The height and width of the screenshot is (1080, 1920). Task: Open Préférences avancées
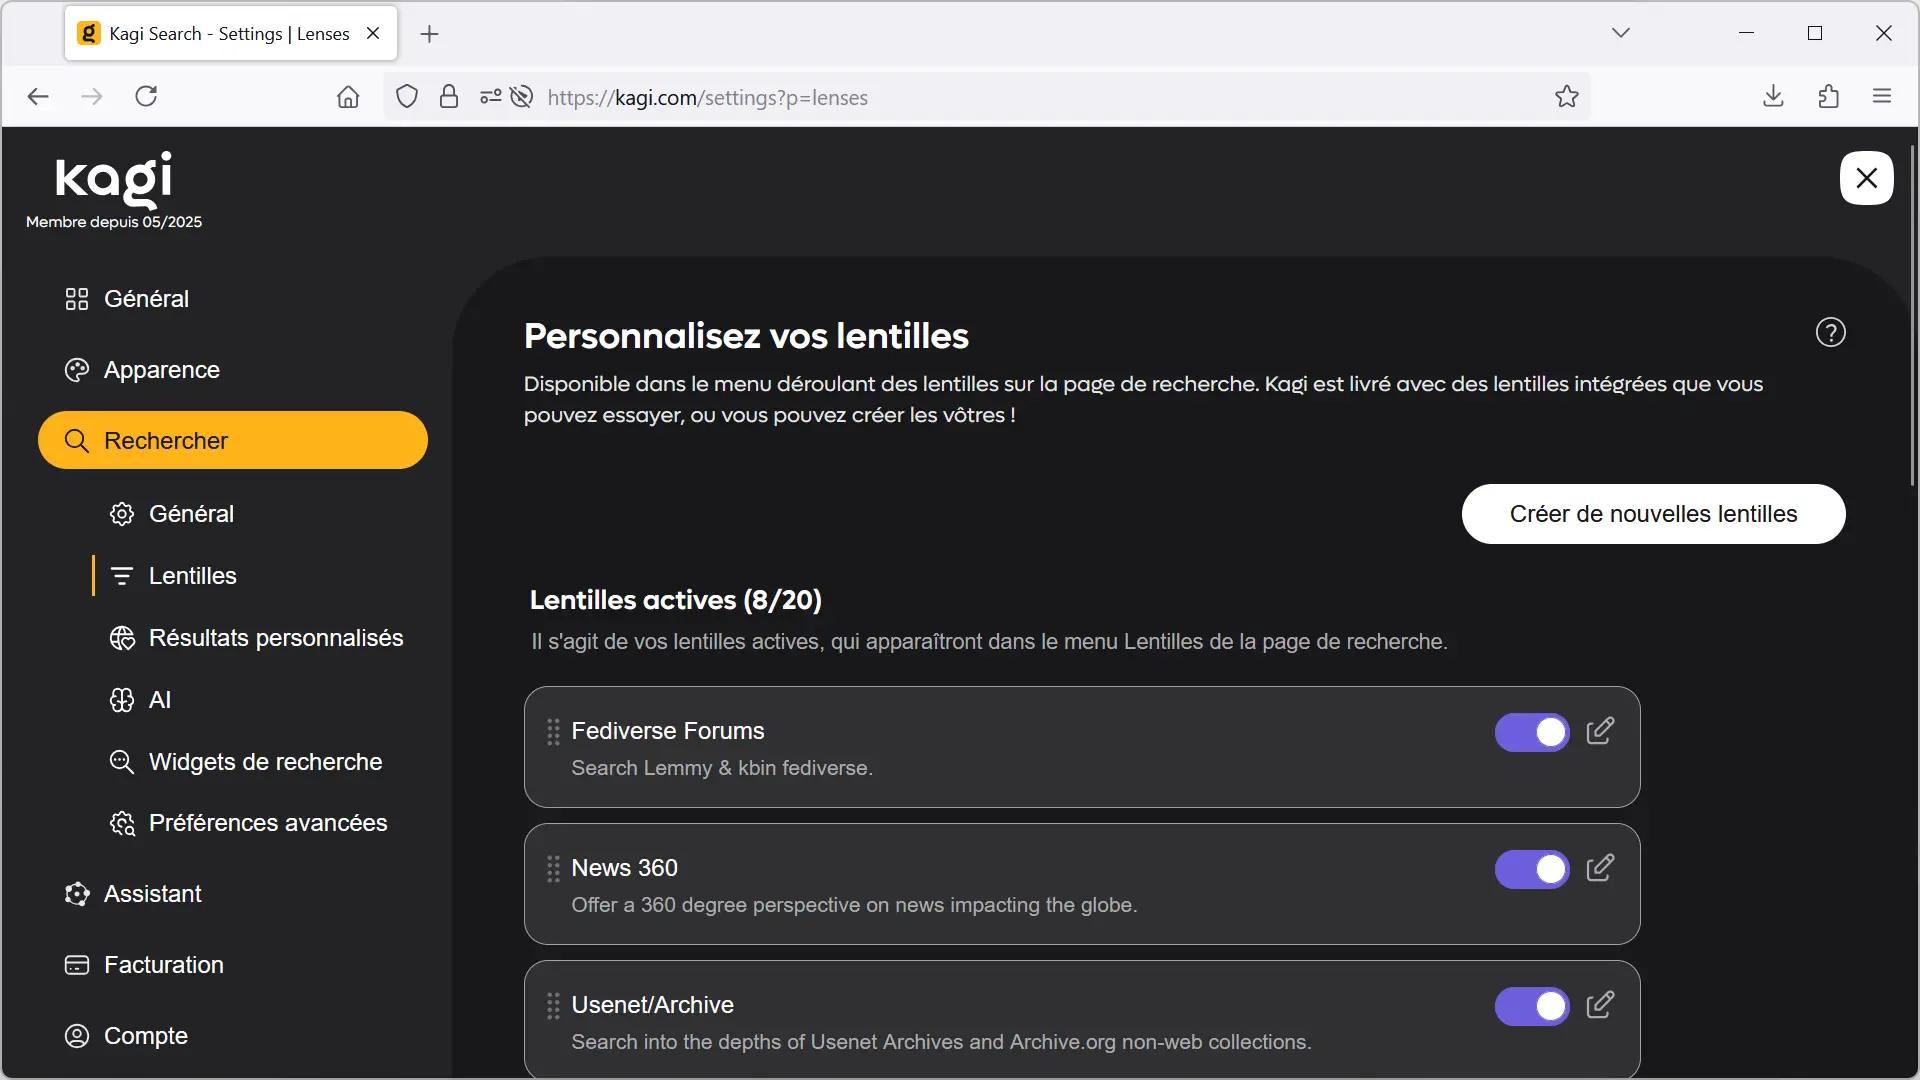(248, 823)
